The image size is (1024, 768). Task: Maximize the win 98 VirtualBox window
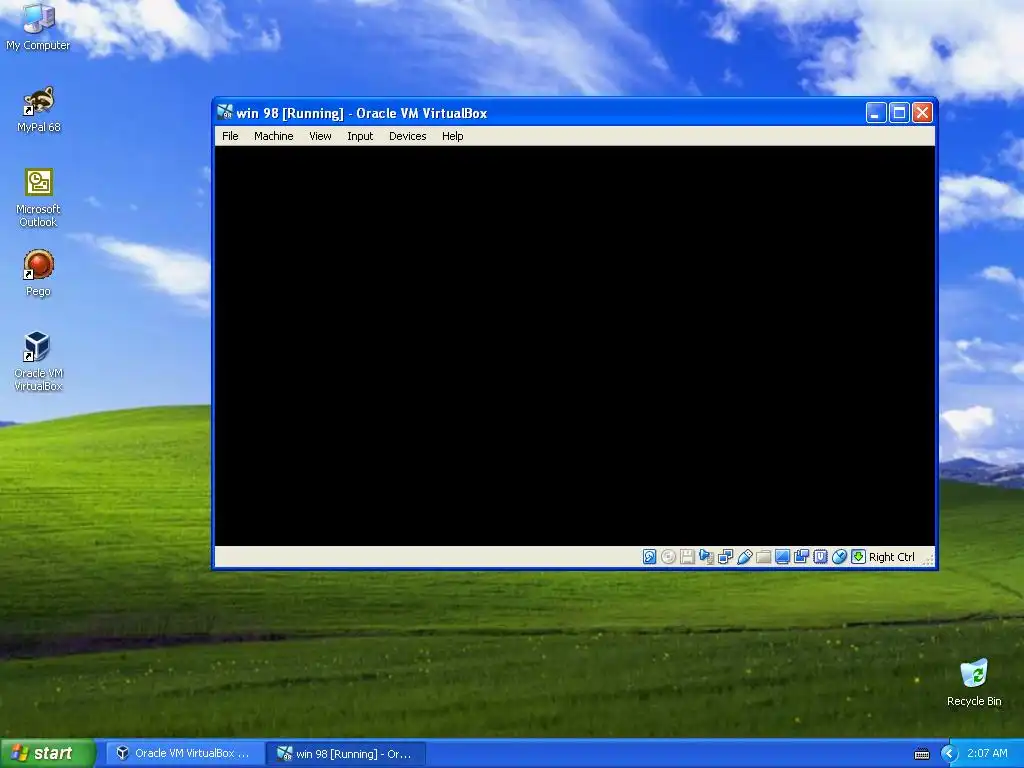tap(899, 113)
